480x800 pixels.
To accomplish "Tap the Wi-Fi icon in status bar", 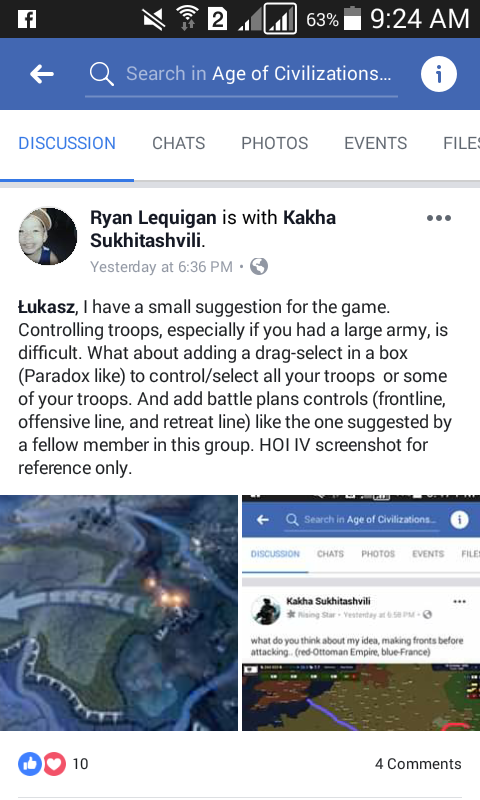I will [187, 19].
